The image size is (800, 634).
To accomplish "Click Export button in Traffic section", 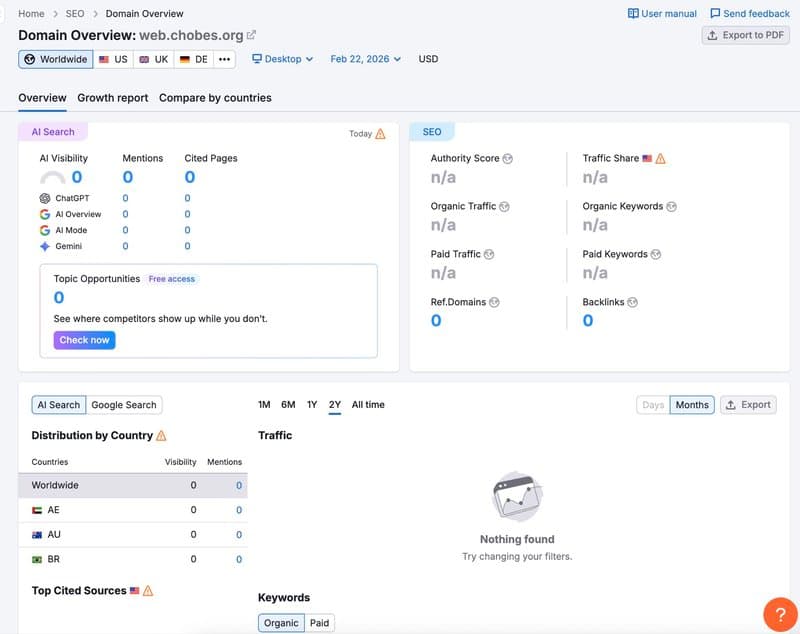I will coord(748,405).
